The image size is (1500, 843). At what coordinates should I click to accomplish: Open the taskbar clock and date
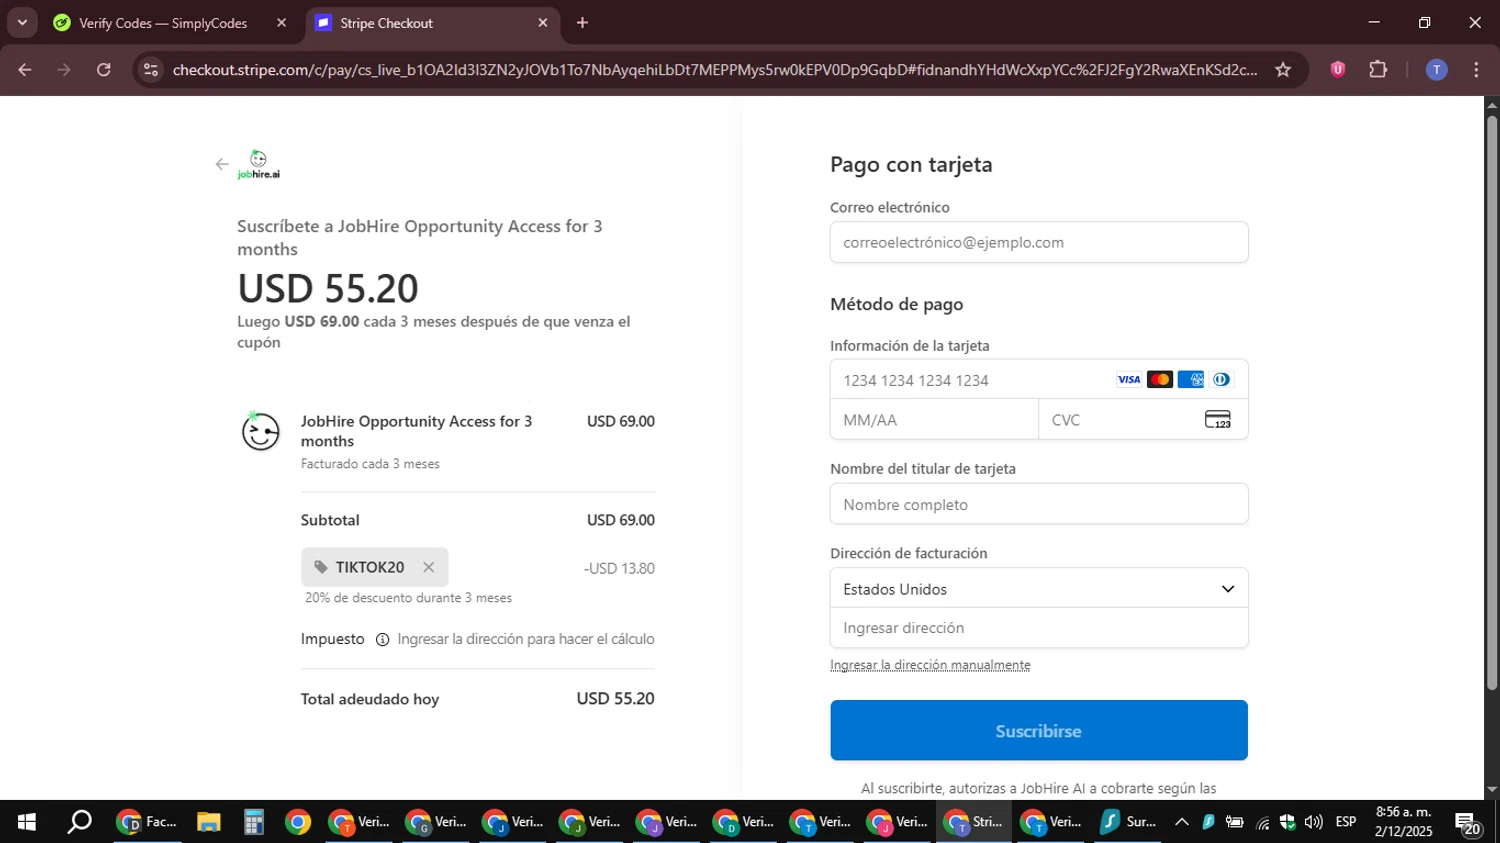1404,822
